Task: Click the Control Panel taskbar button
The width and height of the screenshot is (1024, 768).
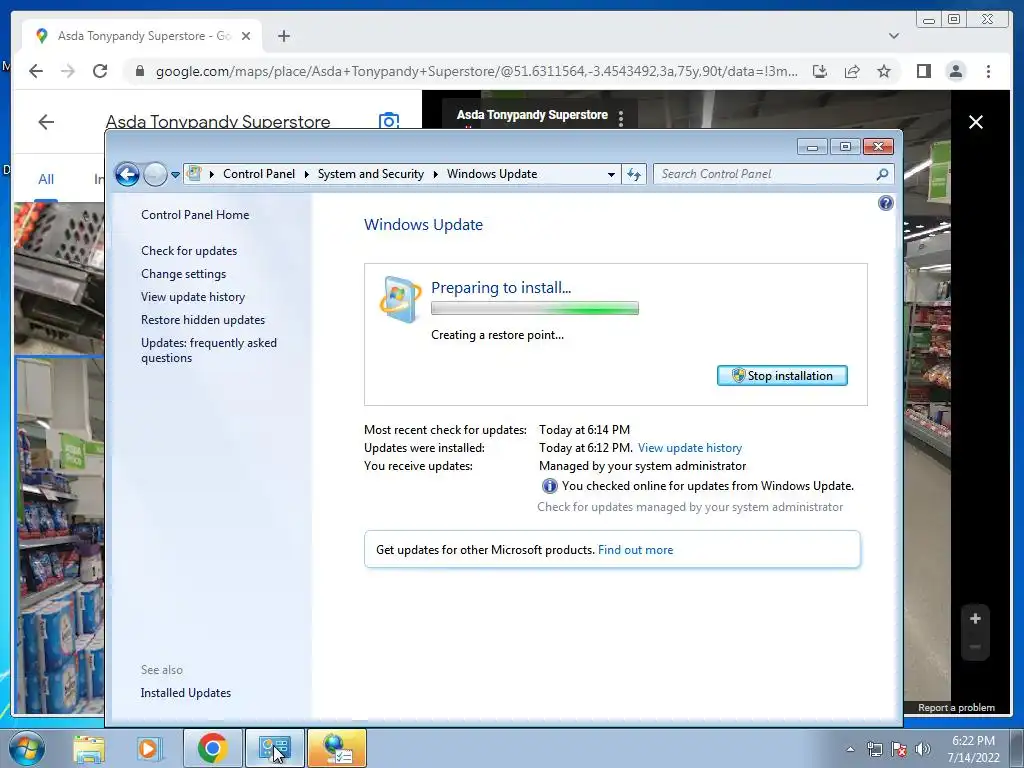Action: tap(274, 748)
